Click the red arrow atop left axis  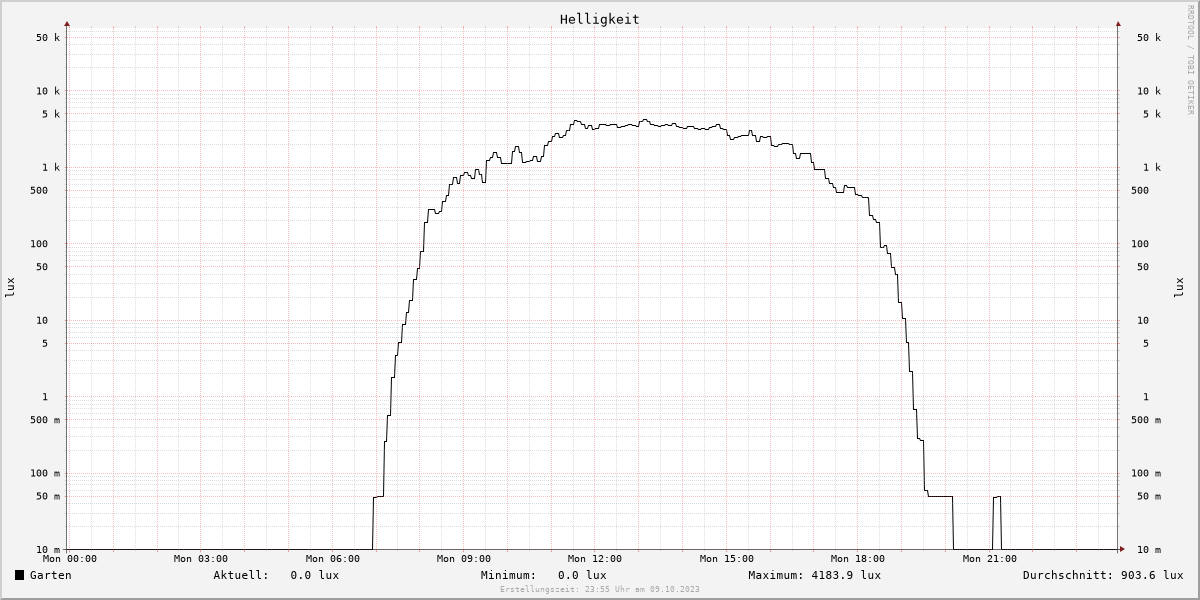[x=67, y=23]
